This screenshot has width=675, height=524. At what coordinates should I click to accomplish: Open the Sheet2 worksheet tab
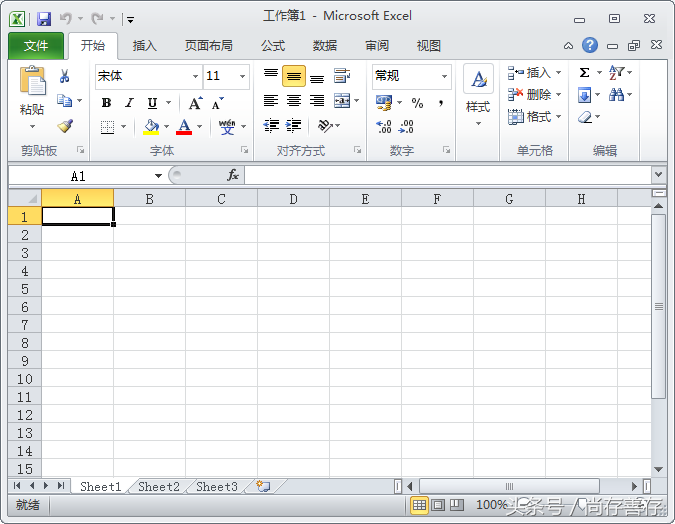tap(159, 487)
